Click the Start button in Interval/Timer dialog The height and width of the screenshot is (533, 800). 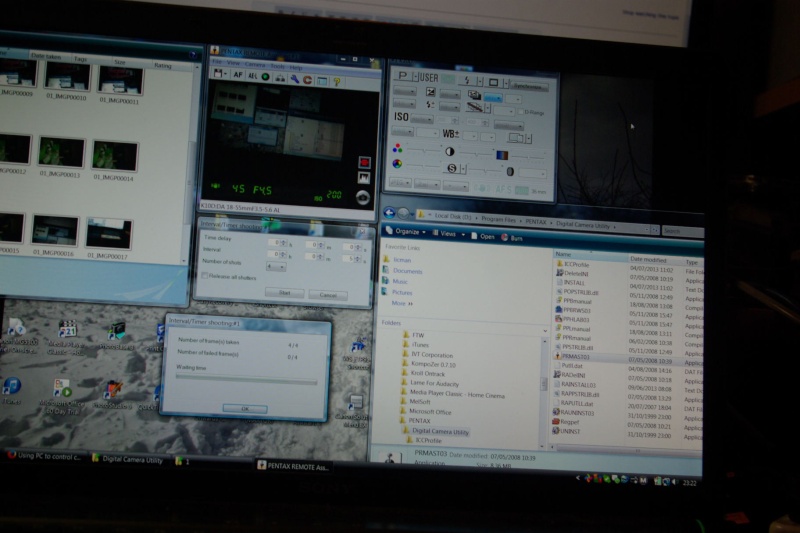tap(285, 293)
